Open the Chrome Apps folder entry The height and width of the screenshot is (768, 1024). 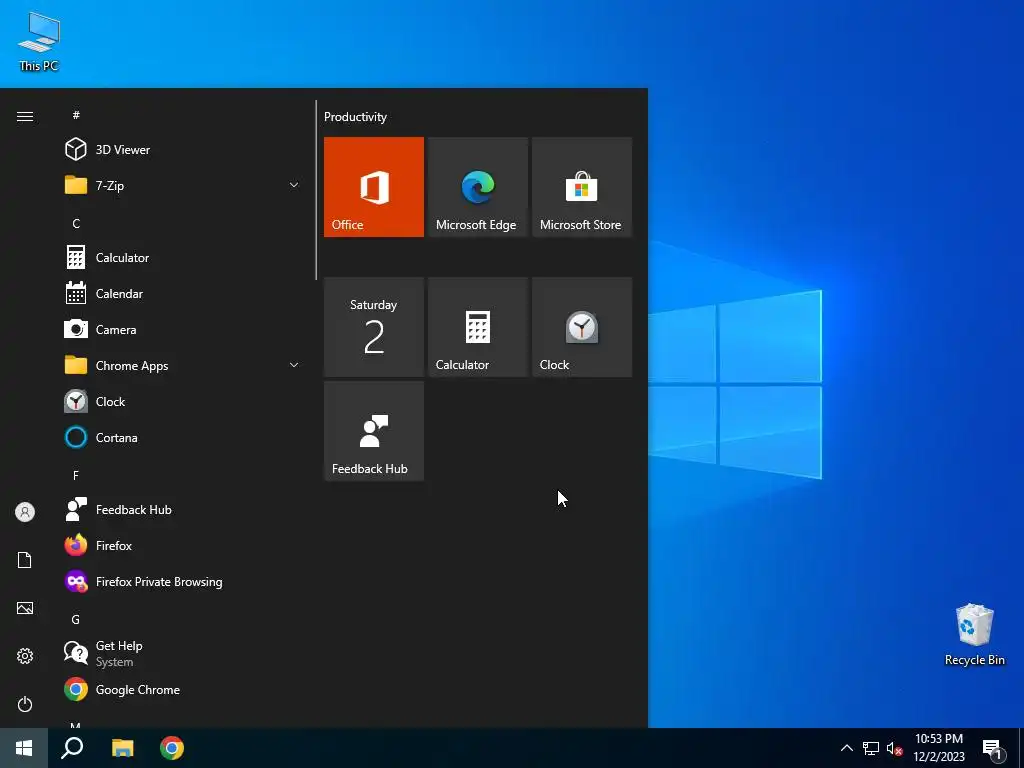coord(182,366)
